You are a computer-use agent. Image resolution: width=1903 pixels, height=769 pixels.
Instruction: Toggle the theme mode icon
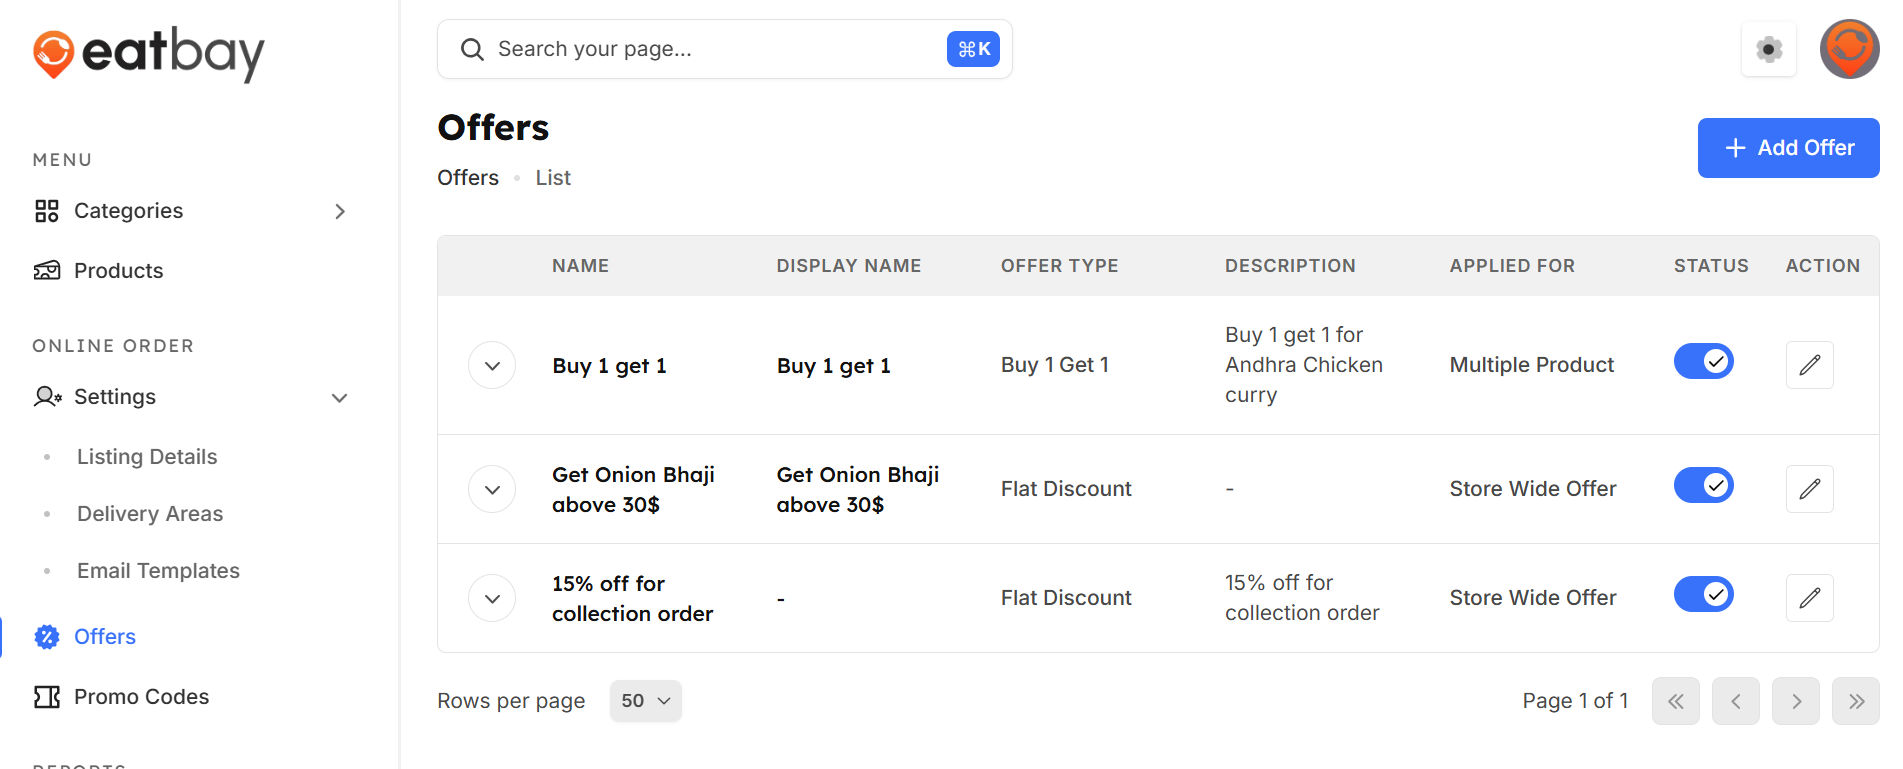pyautogui.click(x=1768, y=49)
